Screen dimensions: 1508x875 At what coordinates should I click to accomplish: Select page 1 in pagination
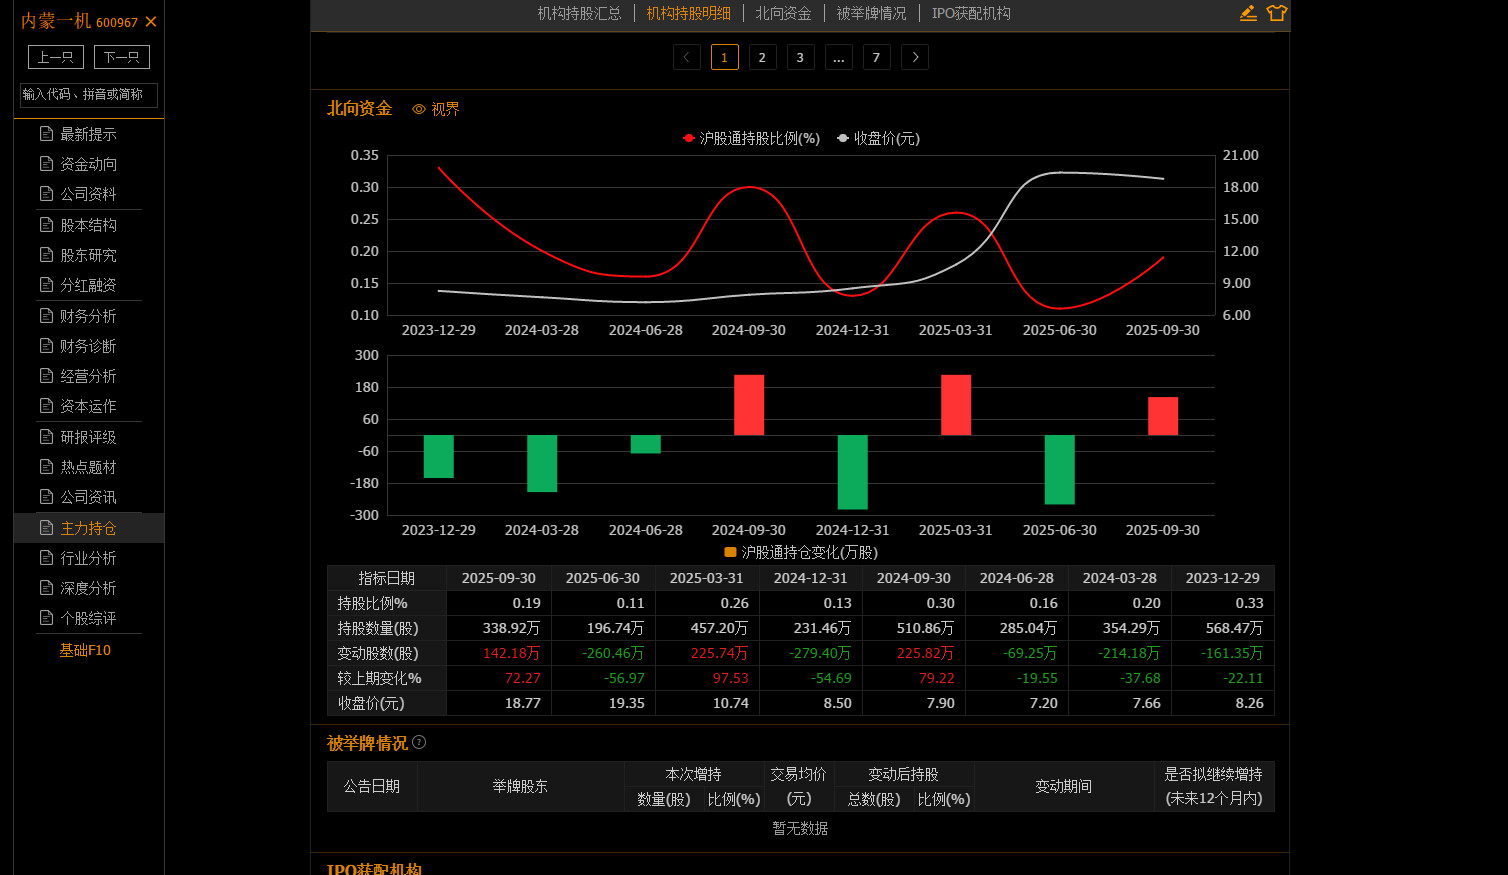click(725, 57)
